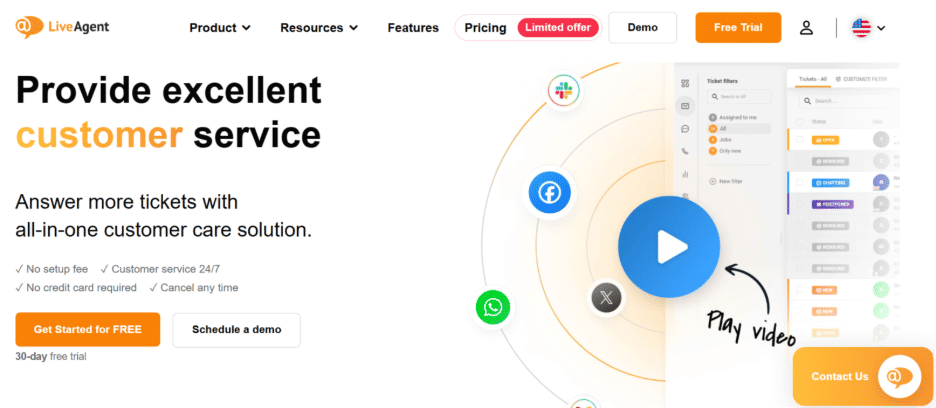Click the X (Twitter) channel icon
Viewport: 936px width, 408px height.
pyautogui.click(x=606, y=297)
